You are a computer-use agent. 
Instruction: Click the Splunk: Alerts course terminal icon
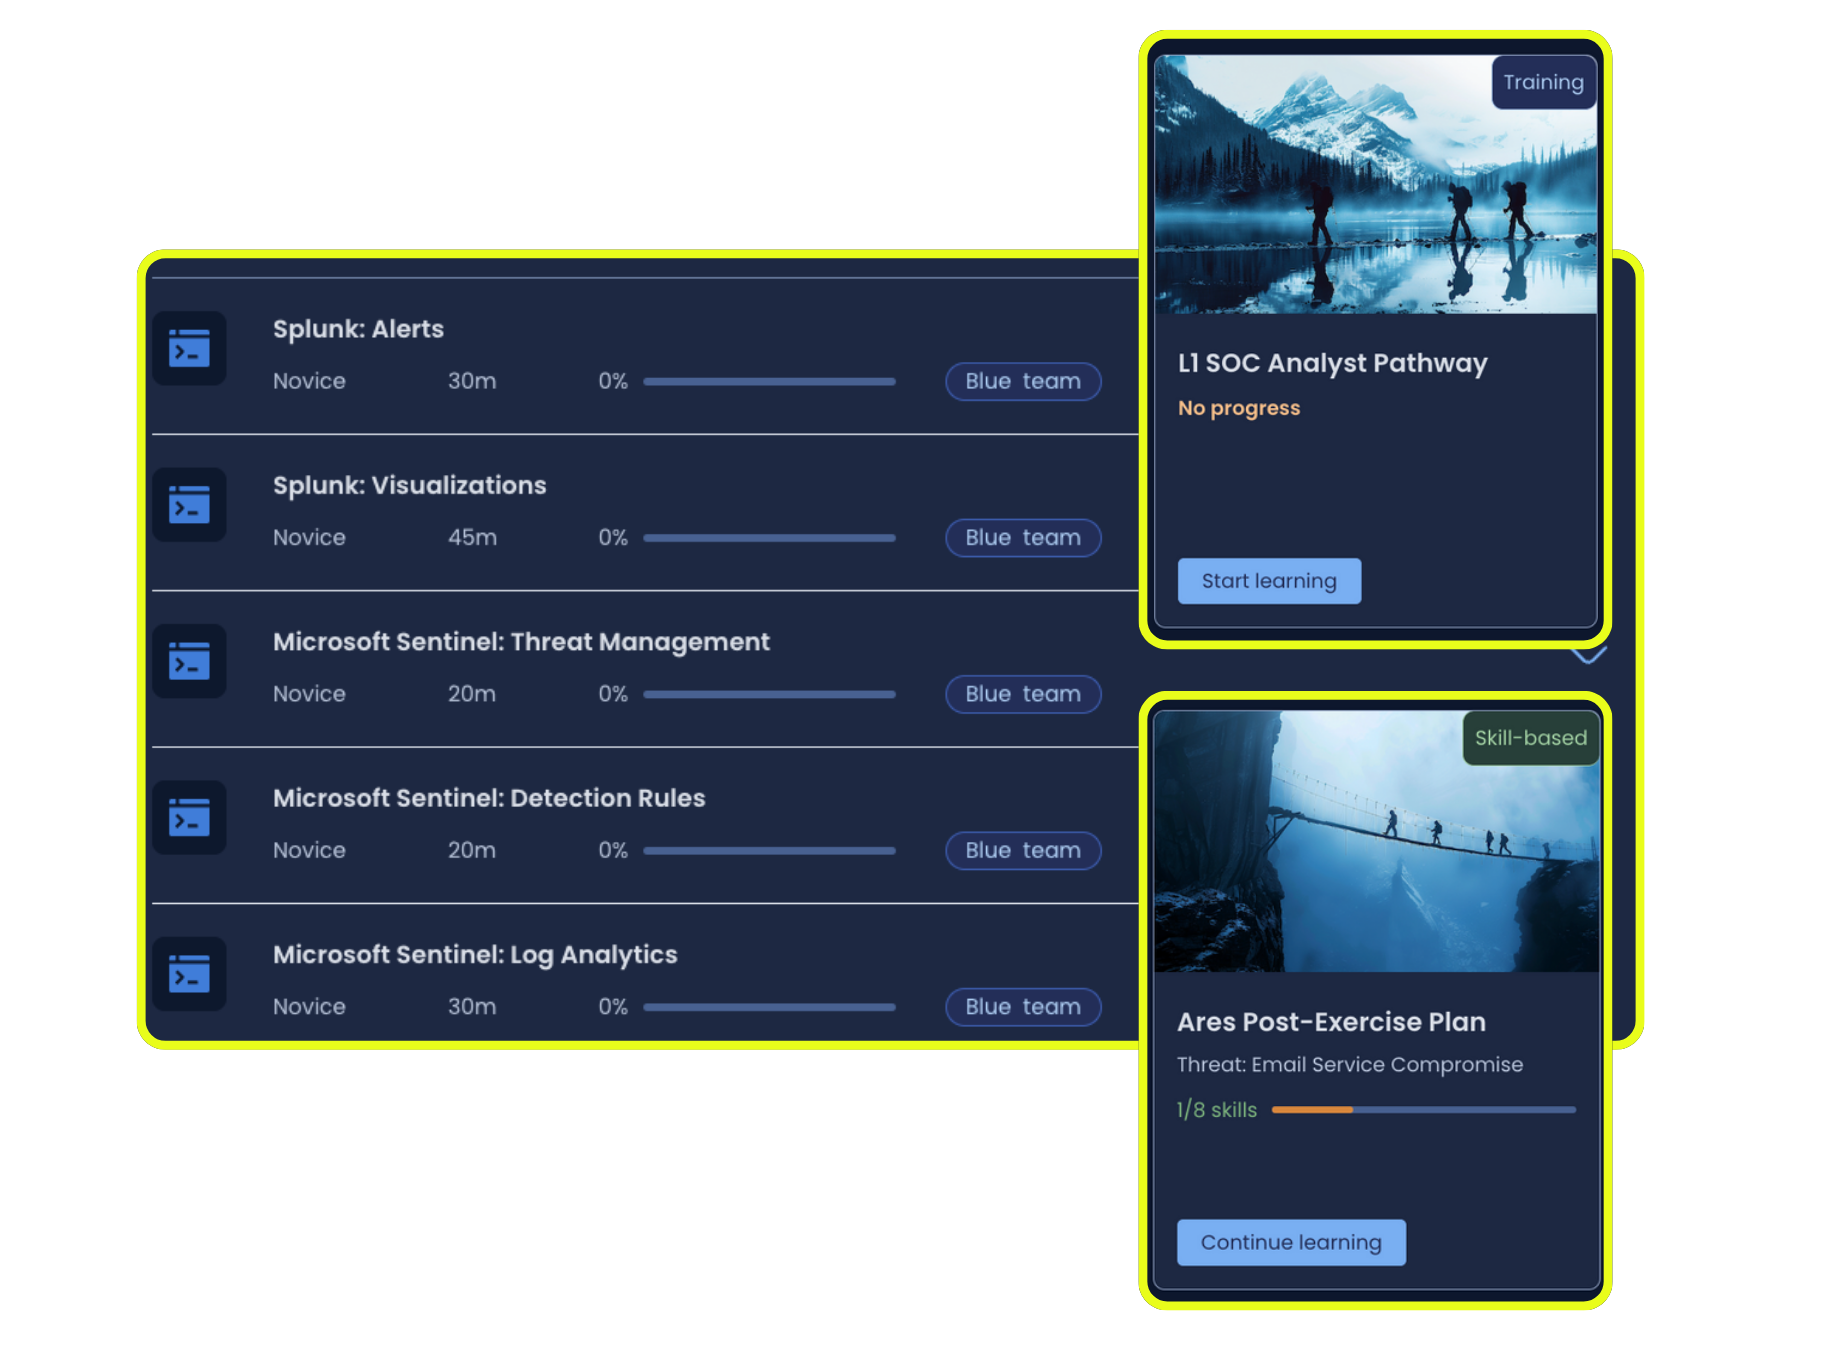(189, 349)
